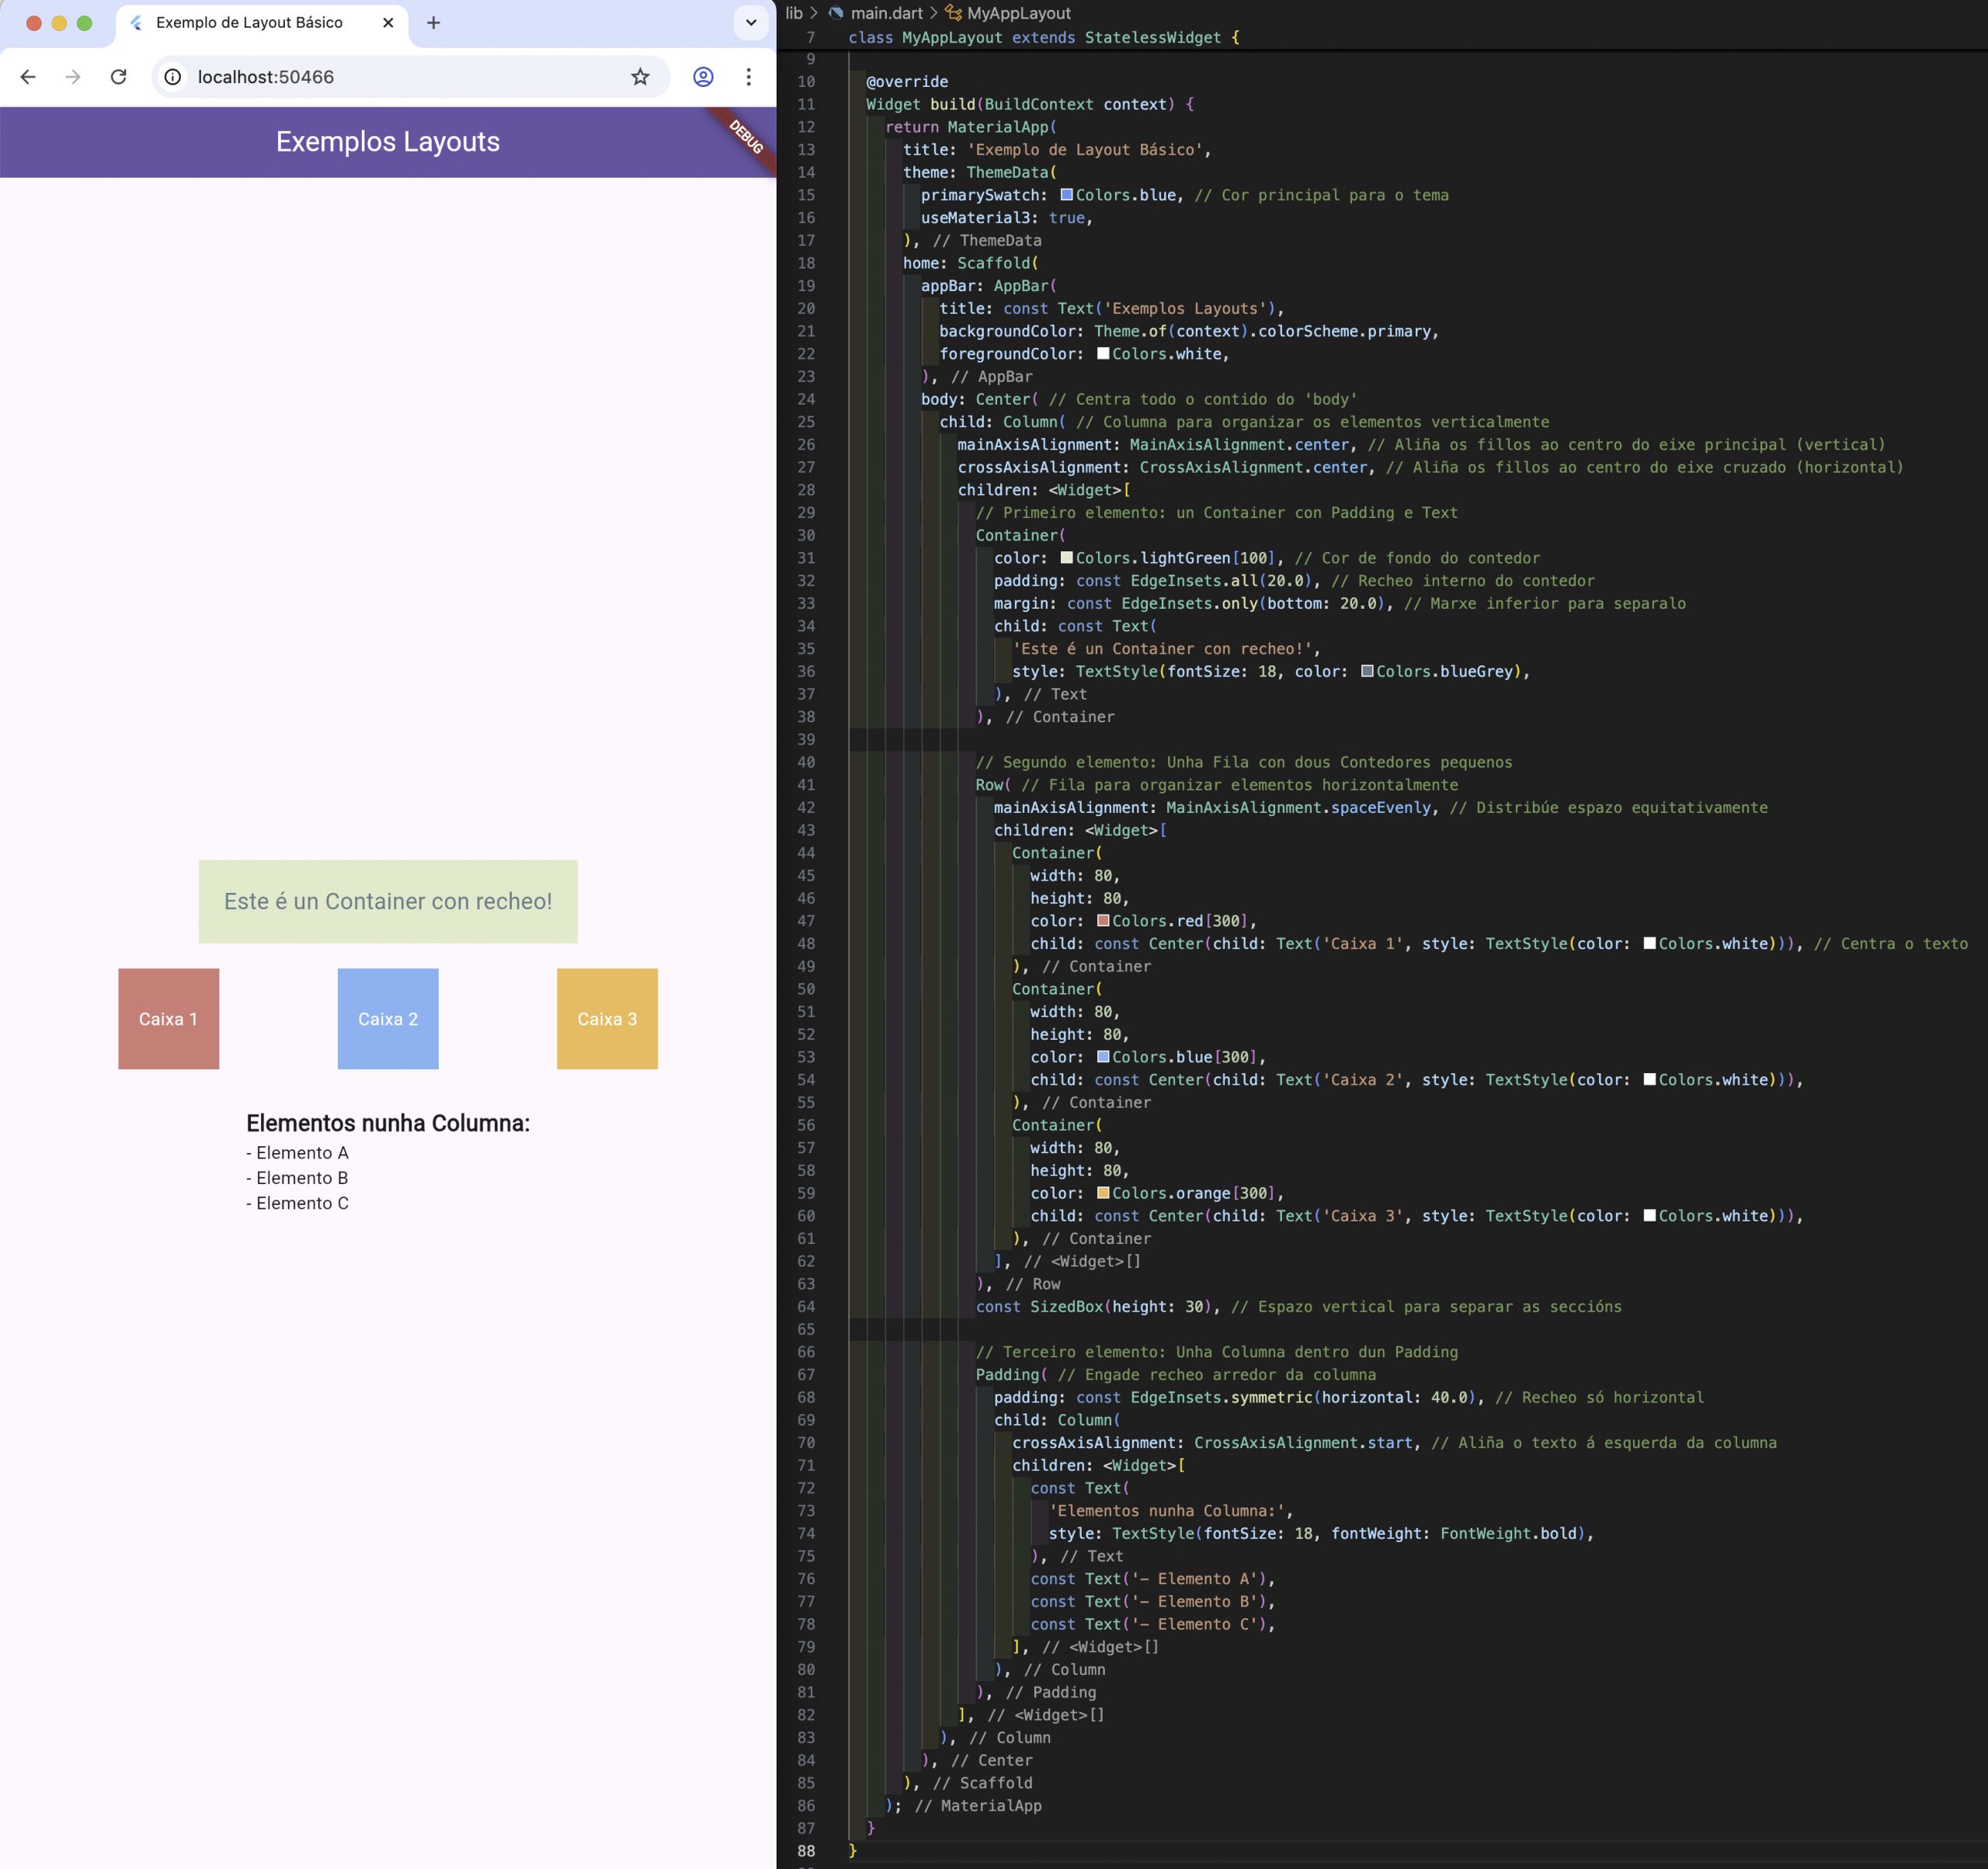Viewport: 1988px width, 1869px height.
Task: Close the Exemplo de Layout Básico tab
Action: coord(388,23)
